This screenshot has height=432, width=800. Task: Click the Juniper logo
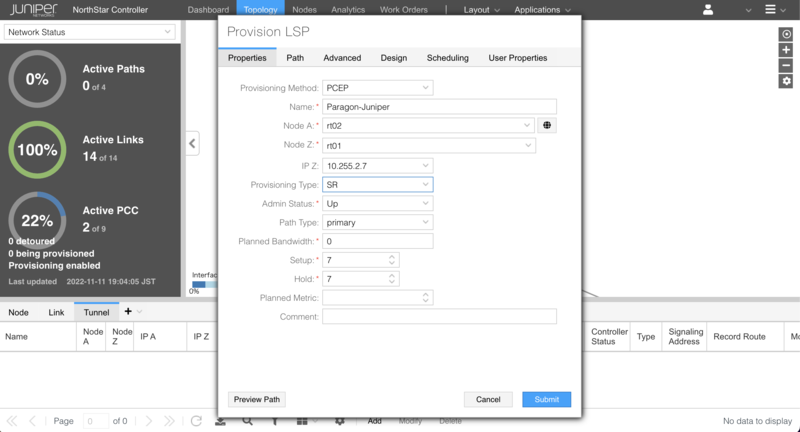point(34,10)
